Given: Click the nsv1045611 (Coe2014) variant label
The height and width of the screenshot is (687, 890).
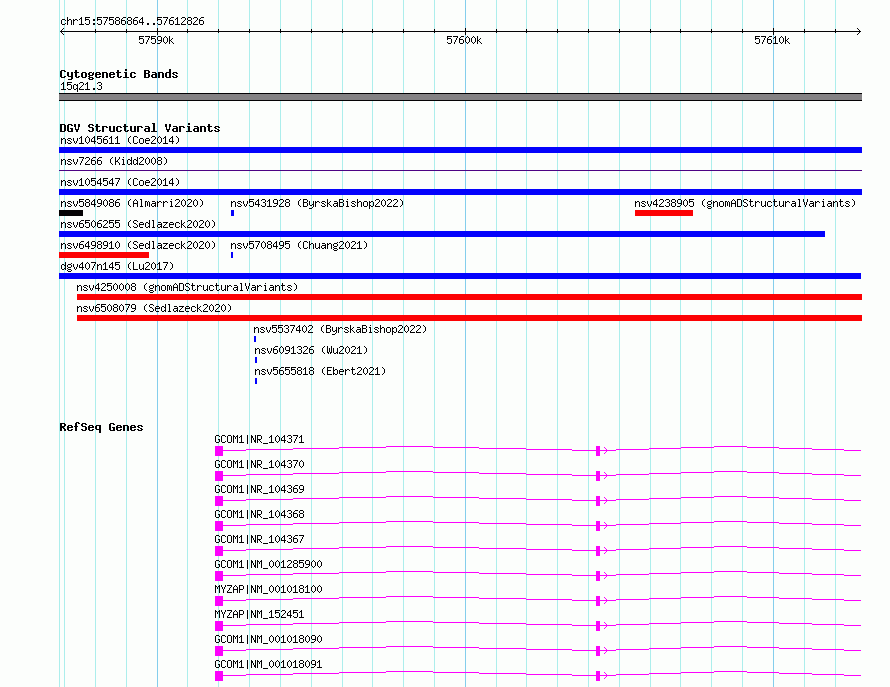Looking at the screenshot, I should coord(120,140).
